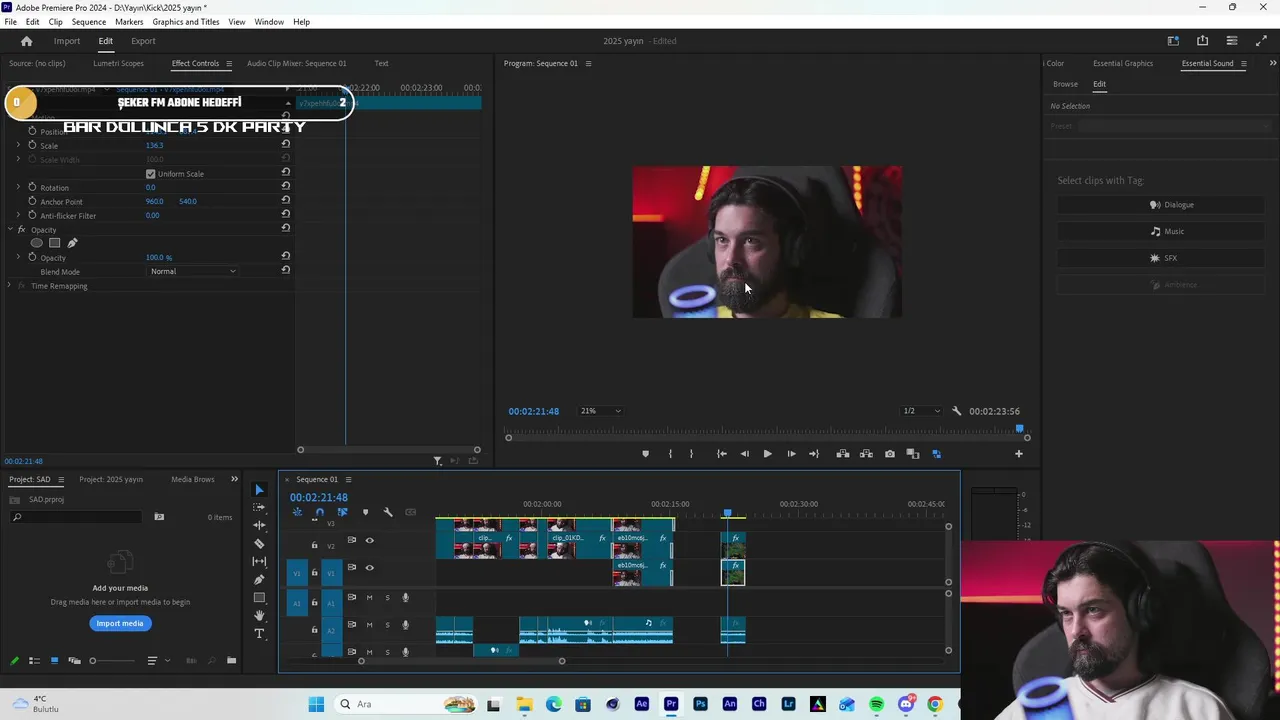Select the Rectangle tool
Image resolution: width=1280 pixels, height=720 pixels.
(259, 597)
